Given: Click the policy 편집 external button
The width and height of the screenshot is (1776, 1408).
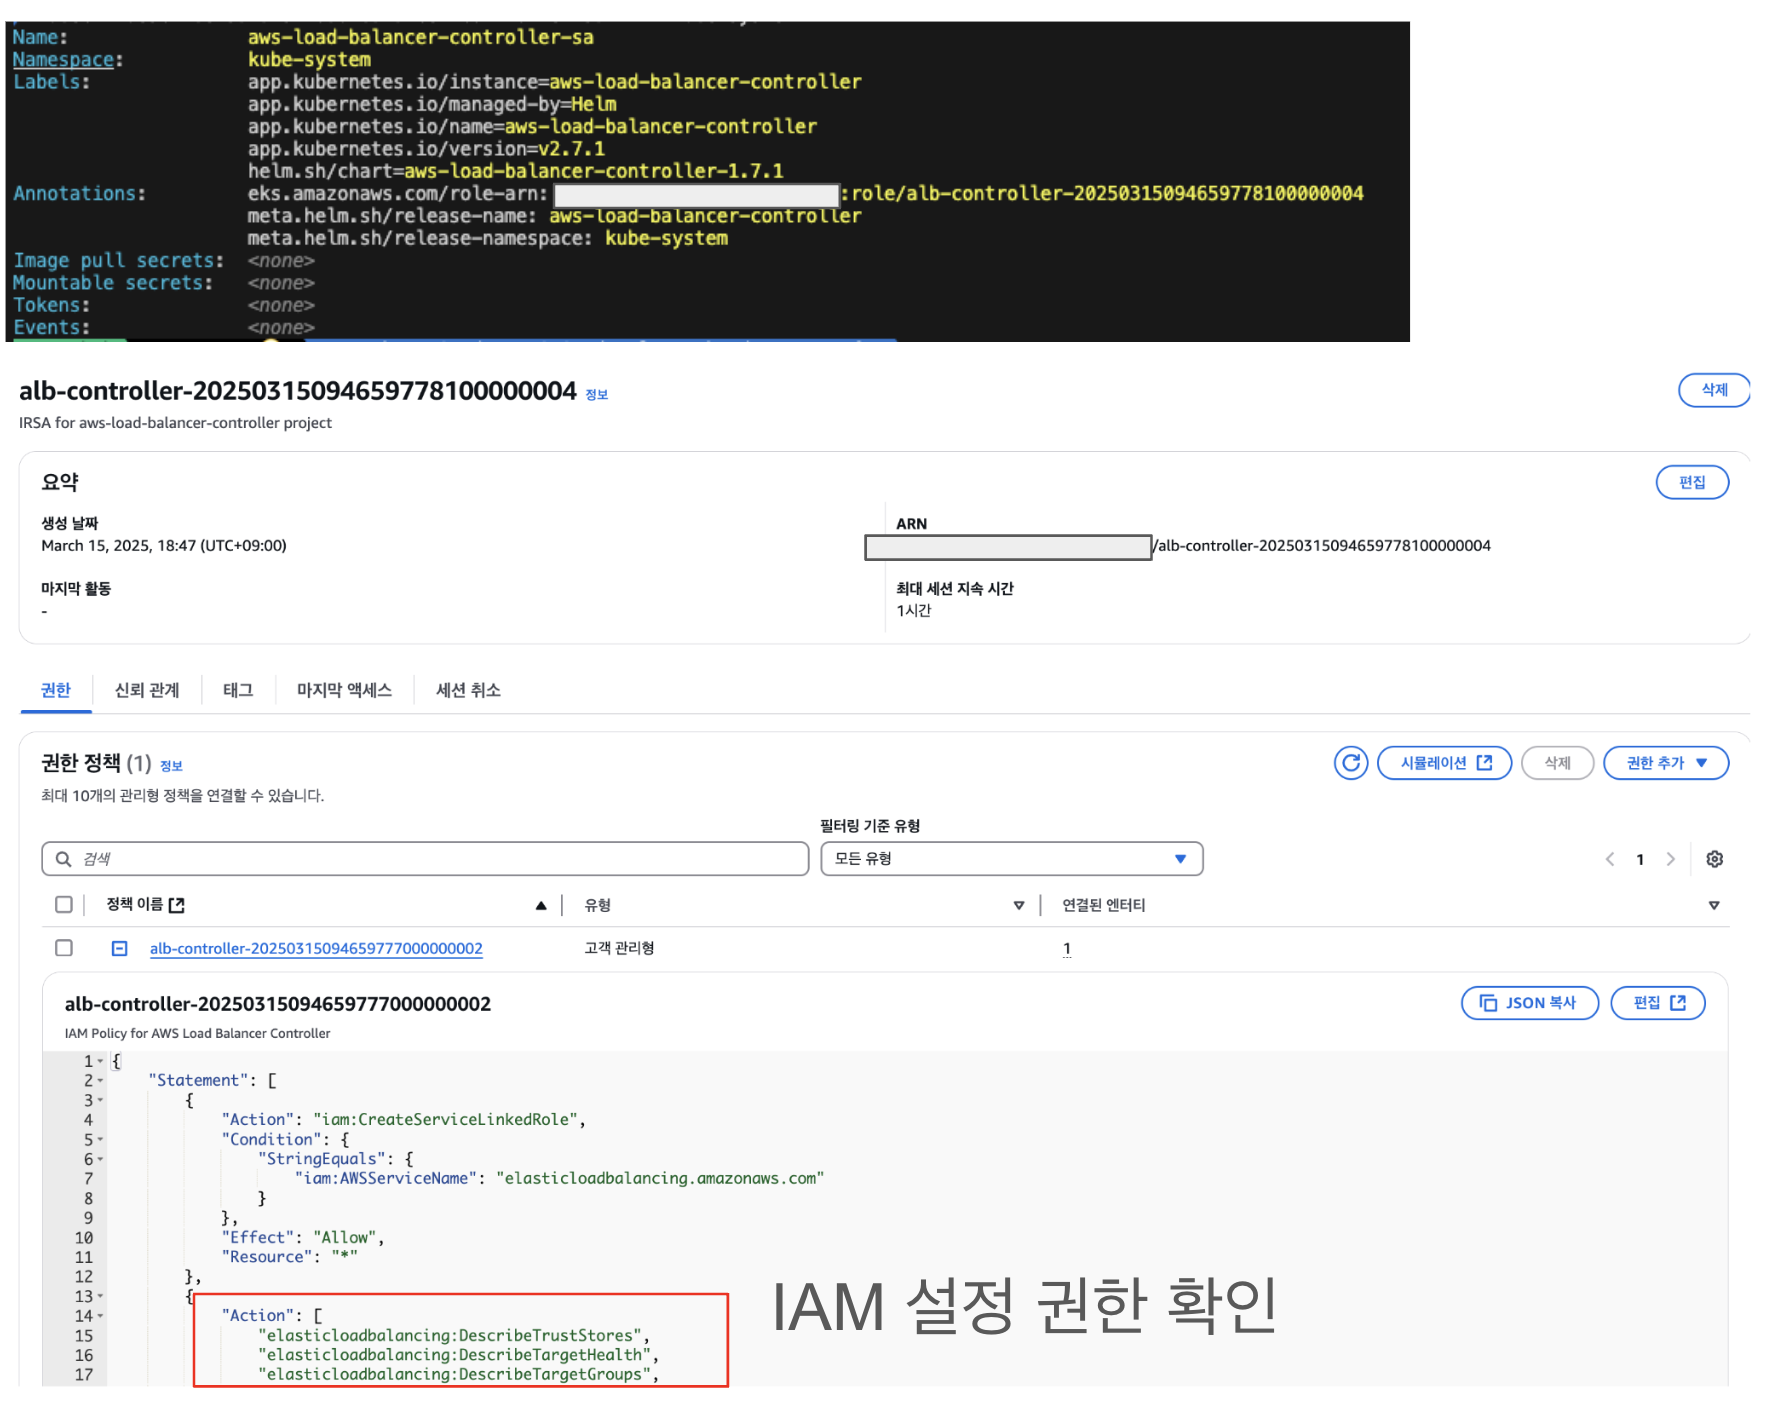Looking at the screenshot, I should [1658, 1003].
